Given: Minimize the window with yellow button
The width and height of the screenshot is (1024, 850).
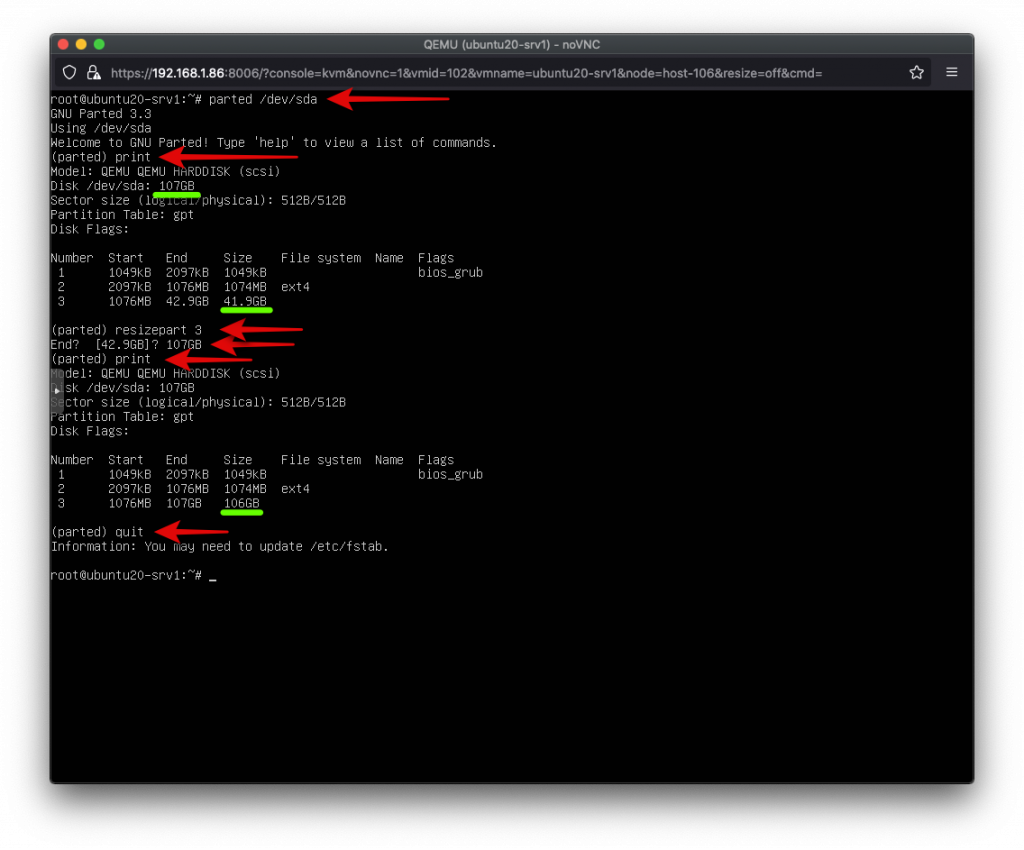Looking at the screenshot, I should coord(81,44).
